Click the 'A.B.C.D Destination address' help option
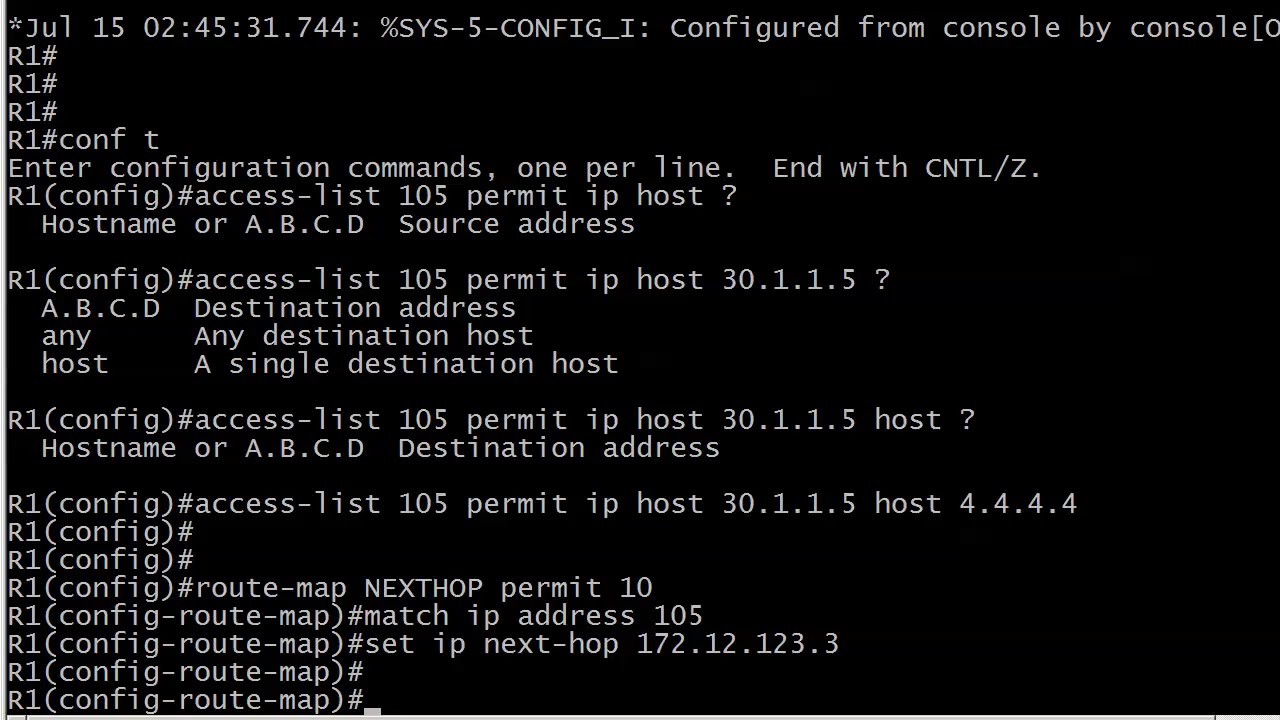Screen dimensions: 1280x720 [278, 308]
